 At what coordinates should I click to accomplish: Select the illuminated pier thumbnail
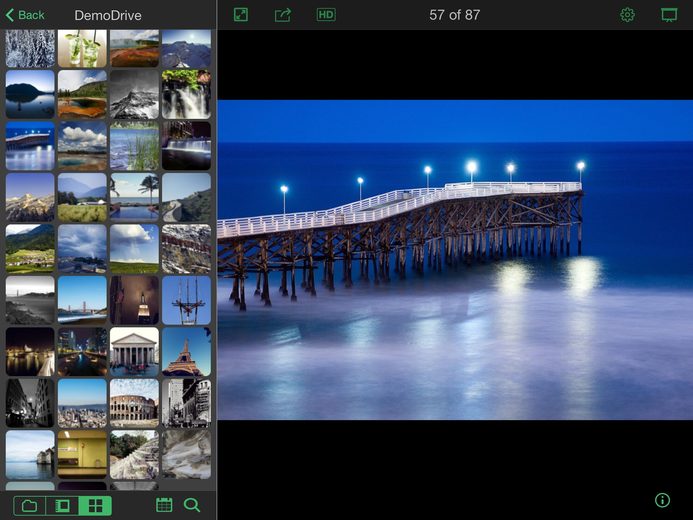[30, 146]
